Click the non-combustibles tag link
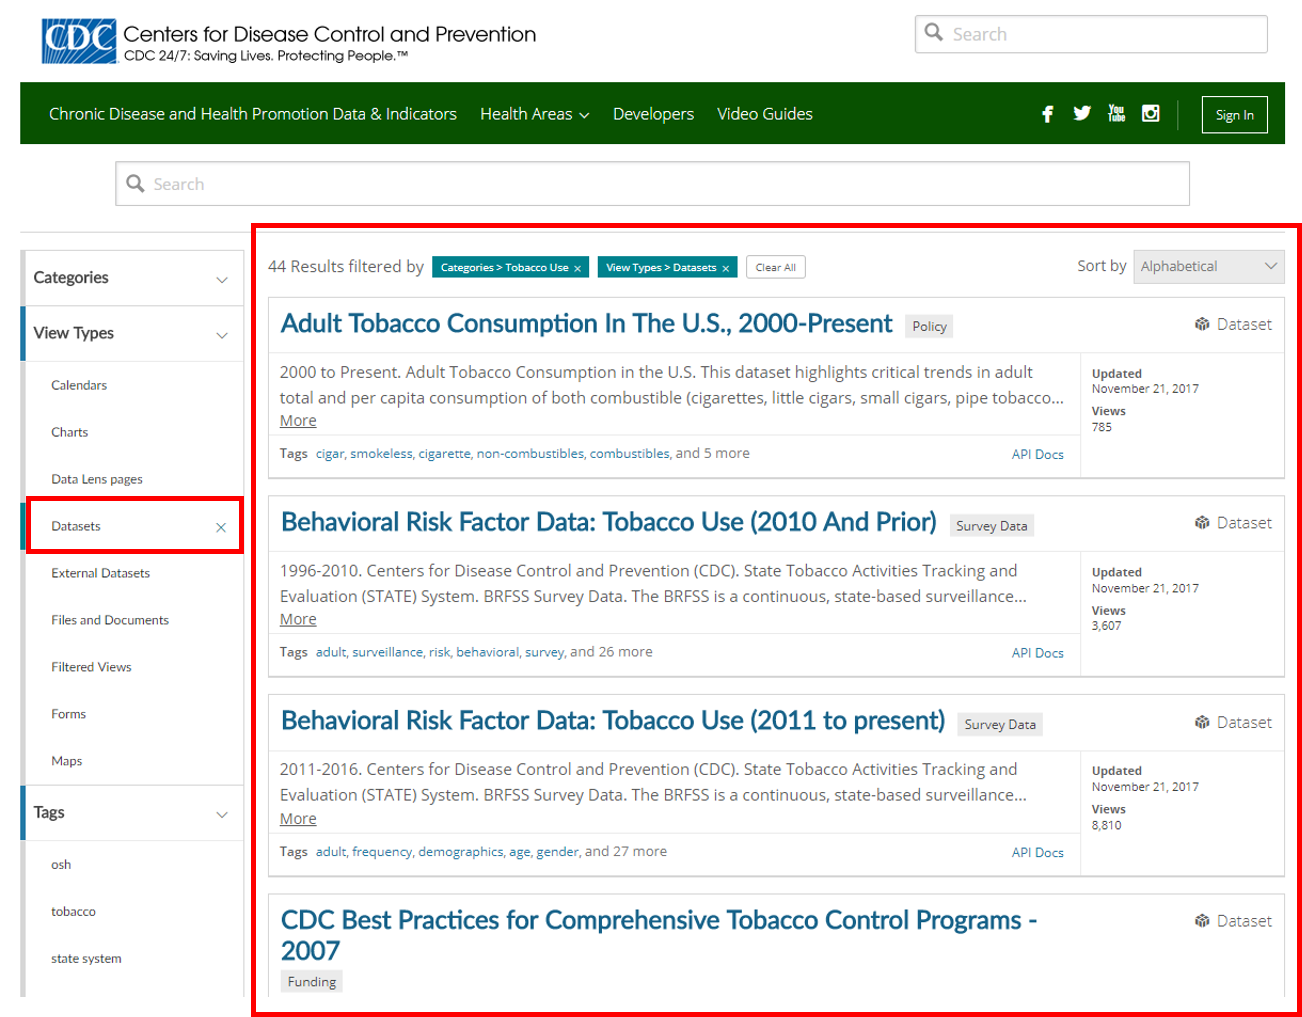The image size is (1302, 1017). click(530, 454)
